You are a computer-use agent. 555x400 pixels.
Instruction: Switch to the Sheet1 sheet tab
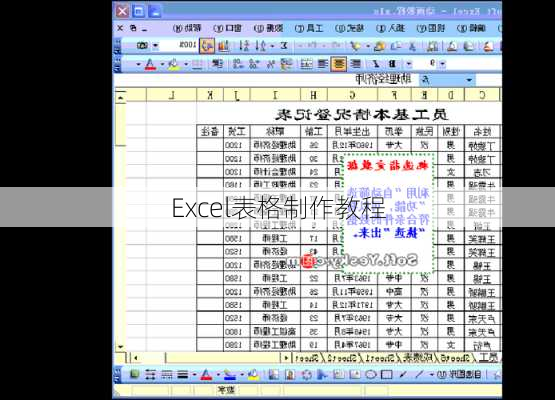click(381, 358)
